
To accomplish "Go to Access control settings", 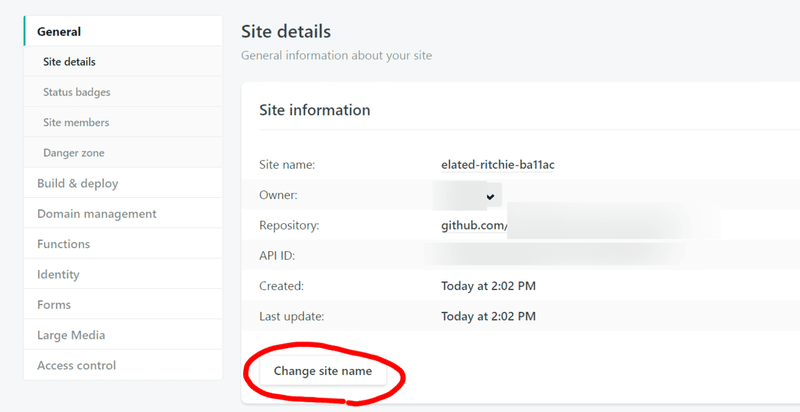I will pyautogui.click(x=76, y=365).
